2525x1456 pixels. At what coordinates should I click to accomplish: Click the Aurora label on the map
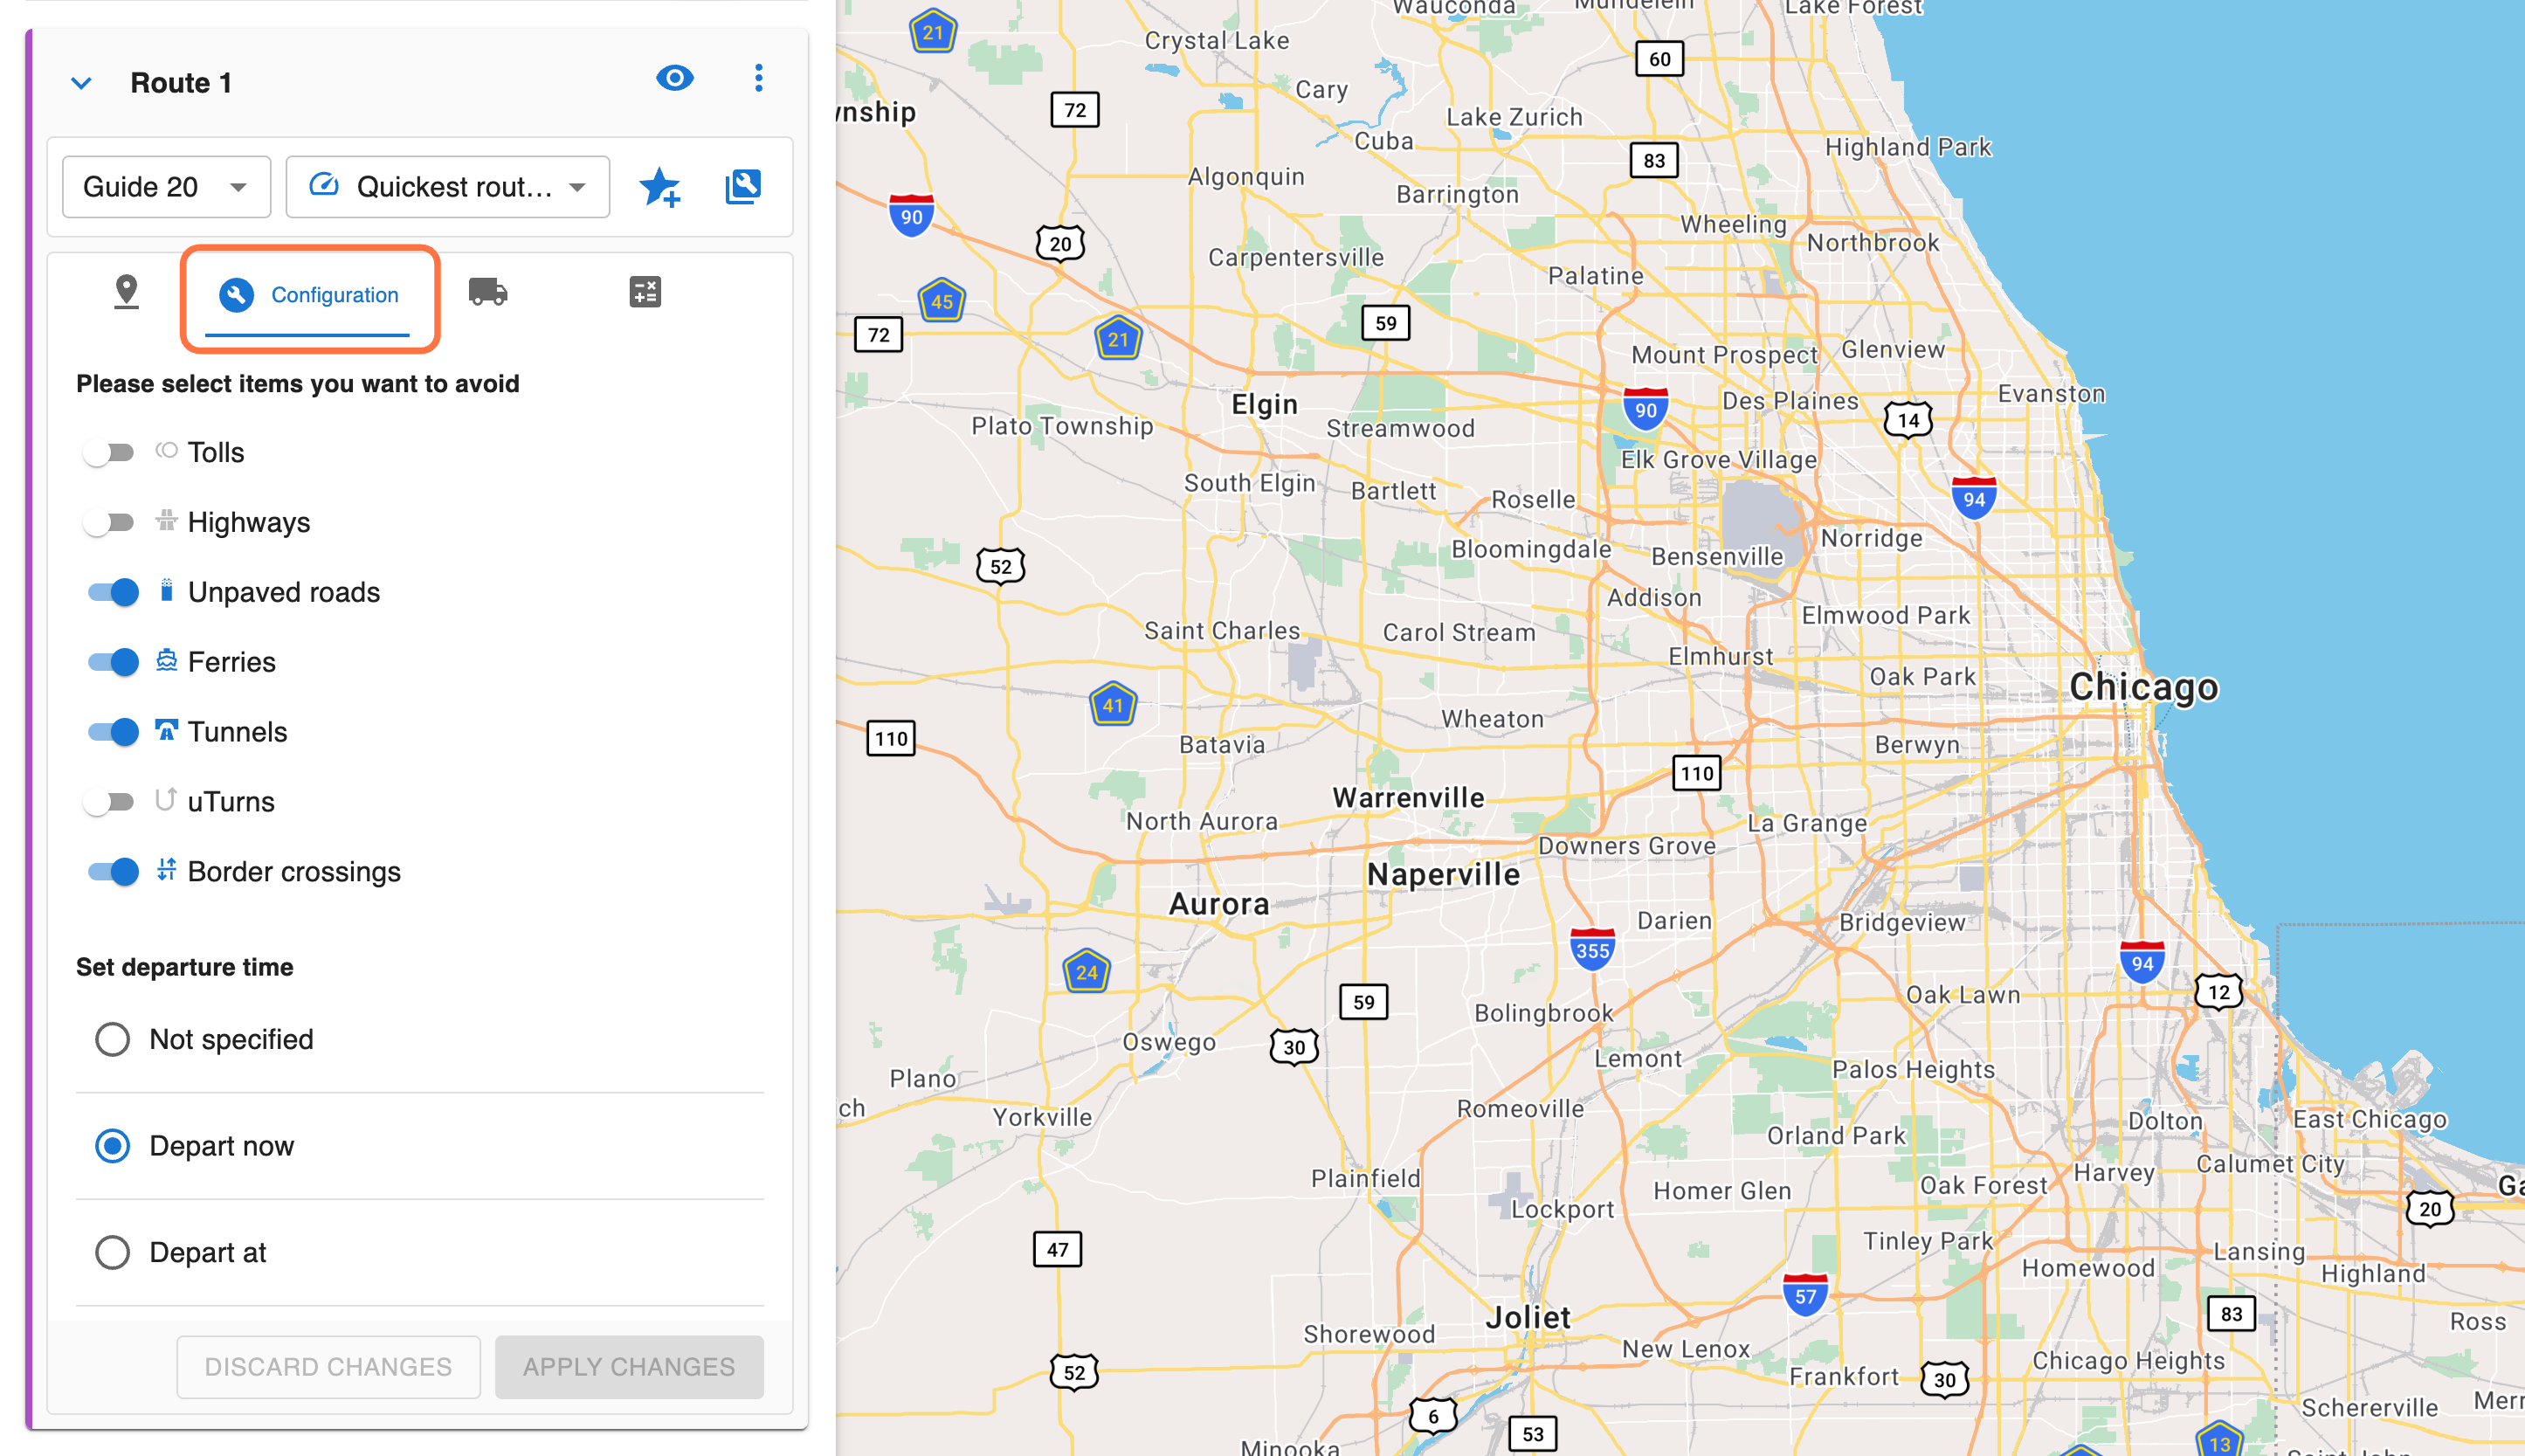(1219, 905)
